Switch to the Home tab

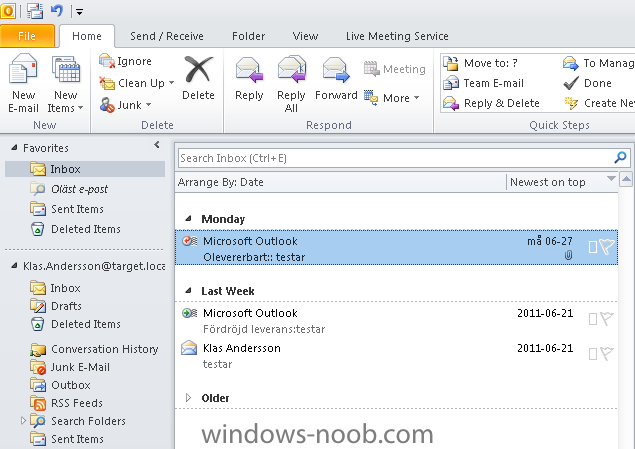point(87,36)
